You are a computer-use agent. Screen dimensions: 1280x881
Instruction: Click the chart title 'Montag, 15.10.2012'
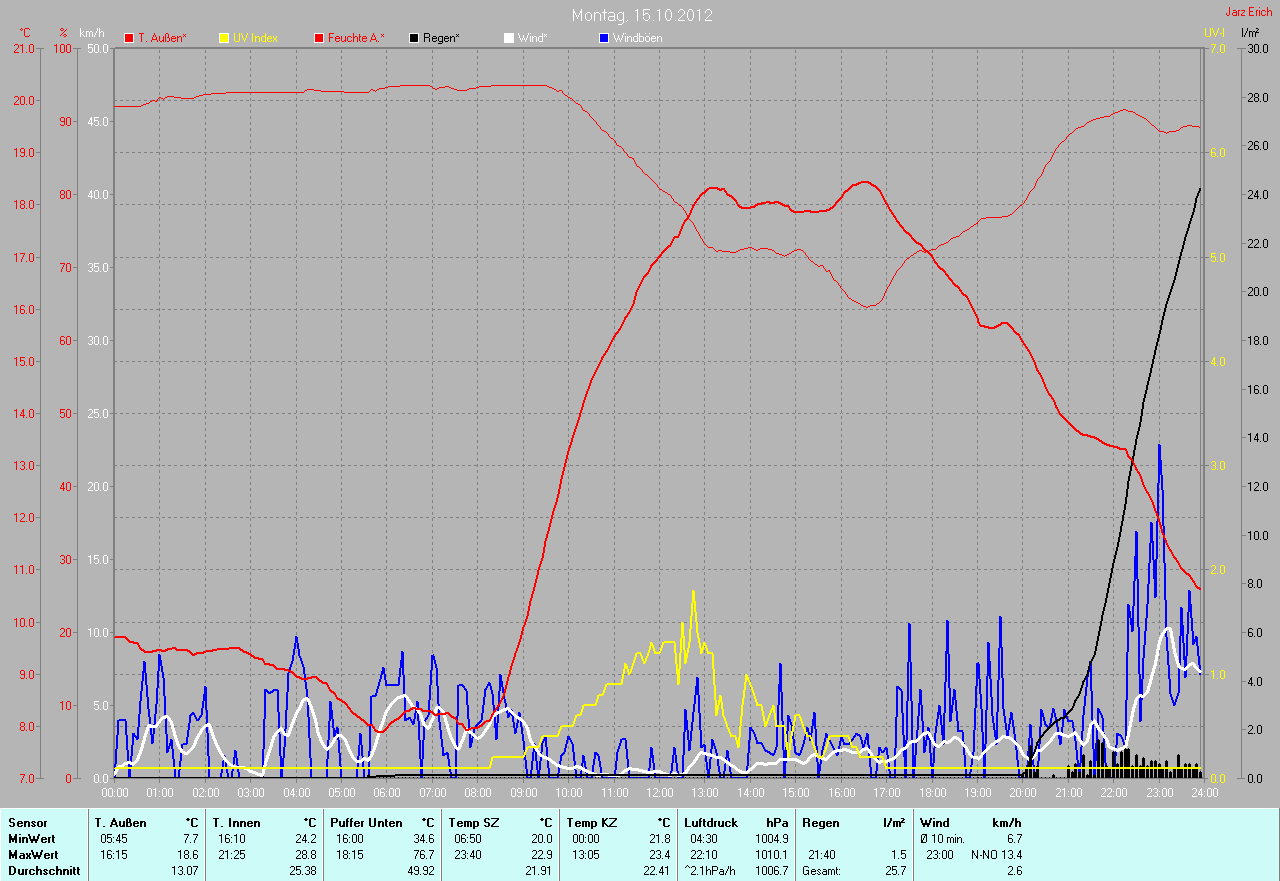coord(643,15)
